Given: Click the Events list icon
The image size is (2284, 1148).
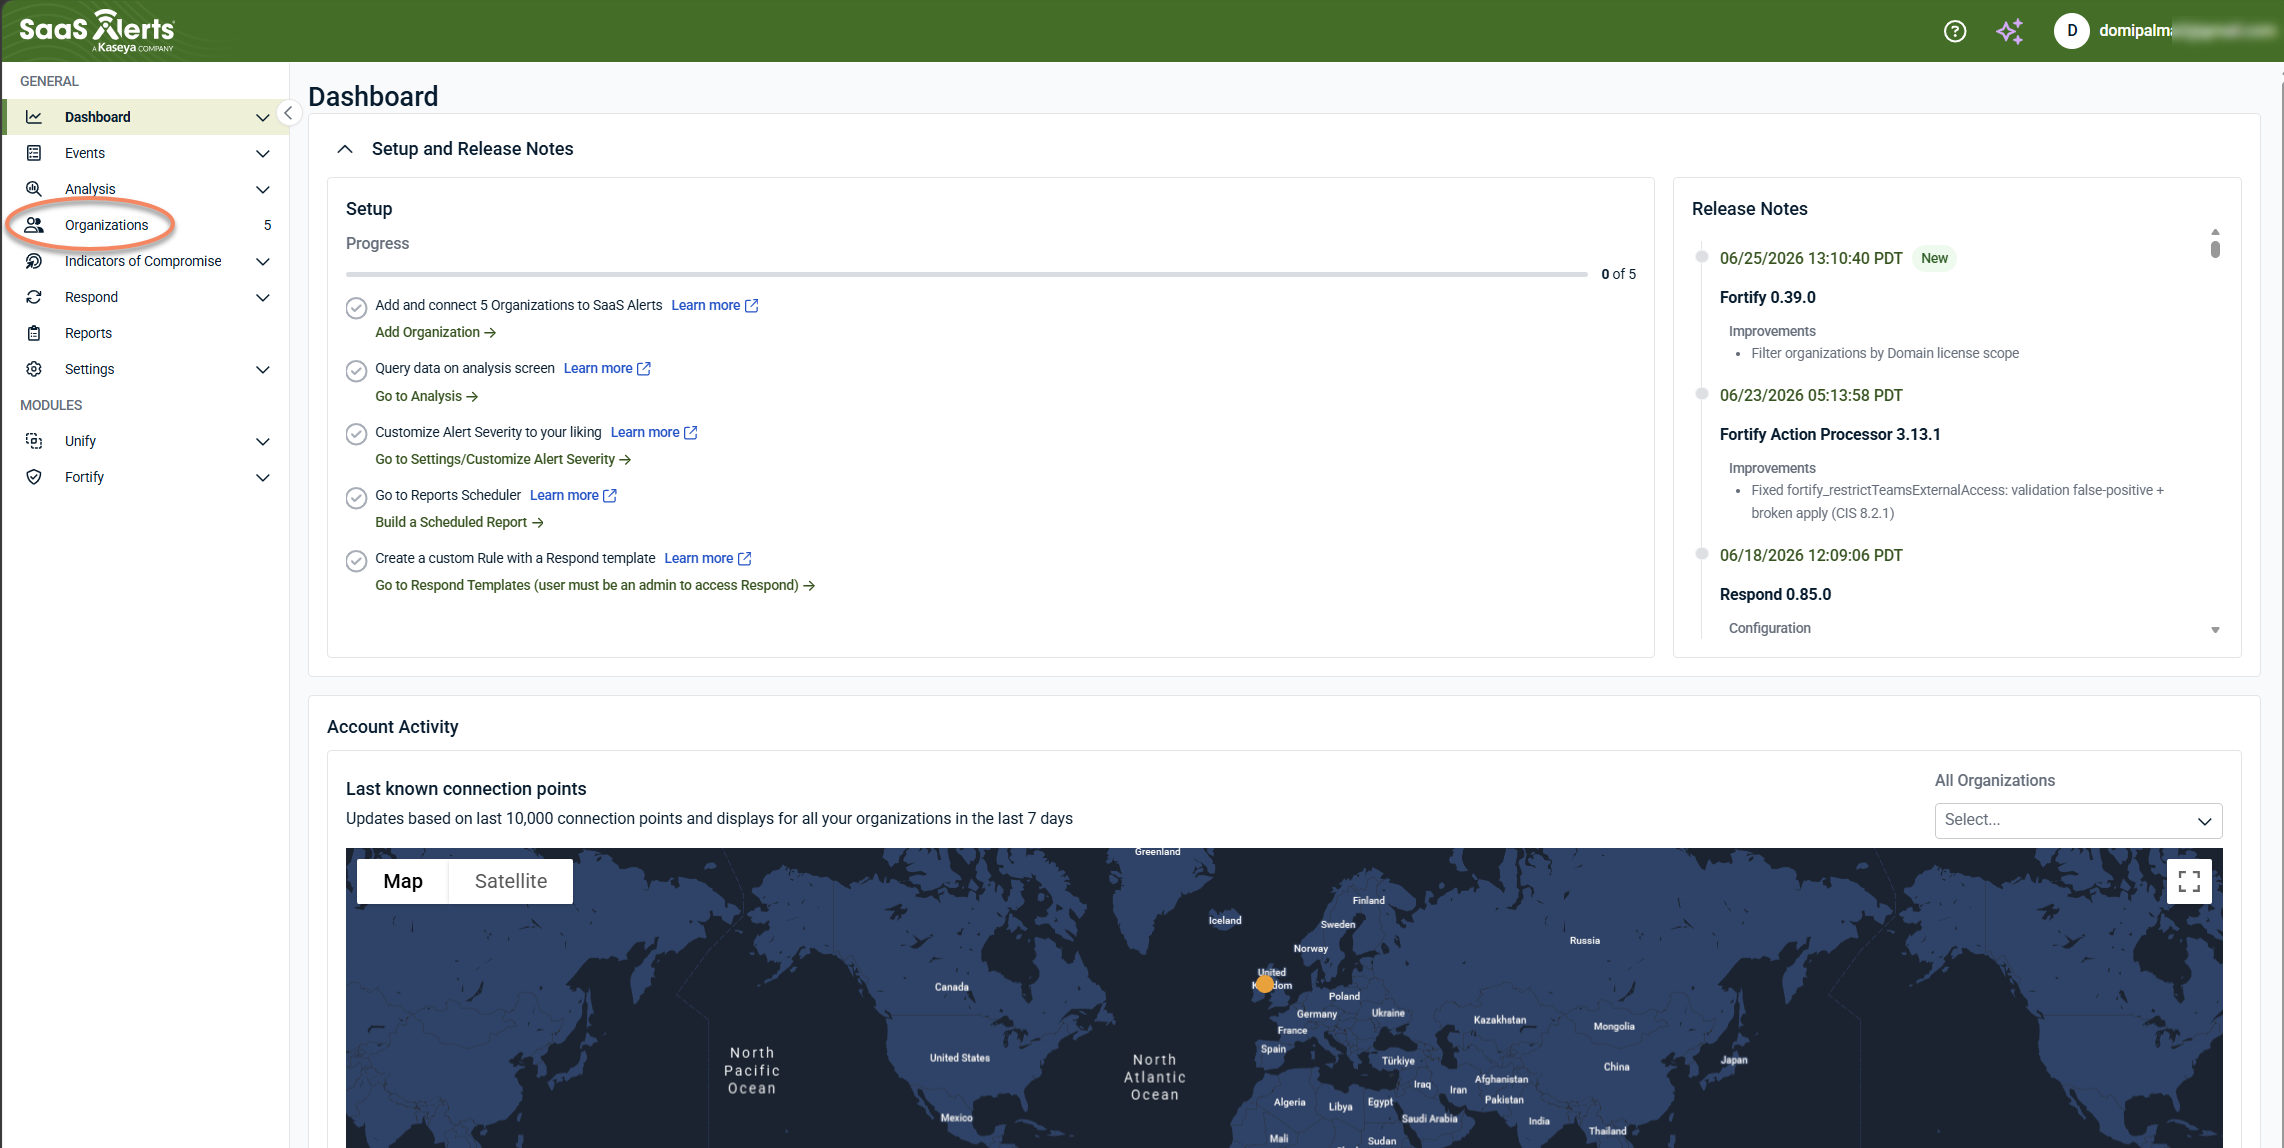Looking at the screenshot, I should [x=34, y=153].
